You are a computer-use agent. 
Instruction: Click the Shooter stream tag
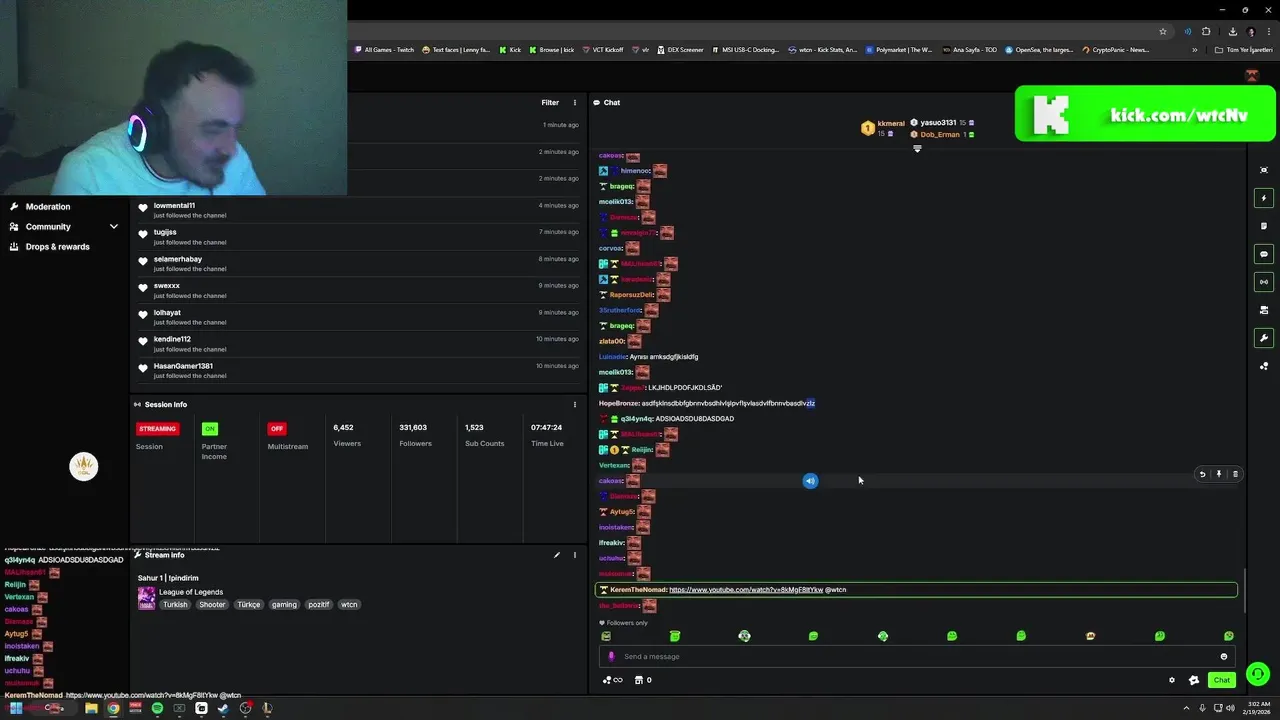click(212, 605)
